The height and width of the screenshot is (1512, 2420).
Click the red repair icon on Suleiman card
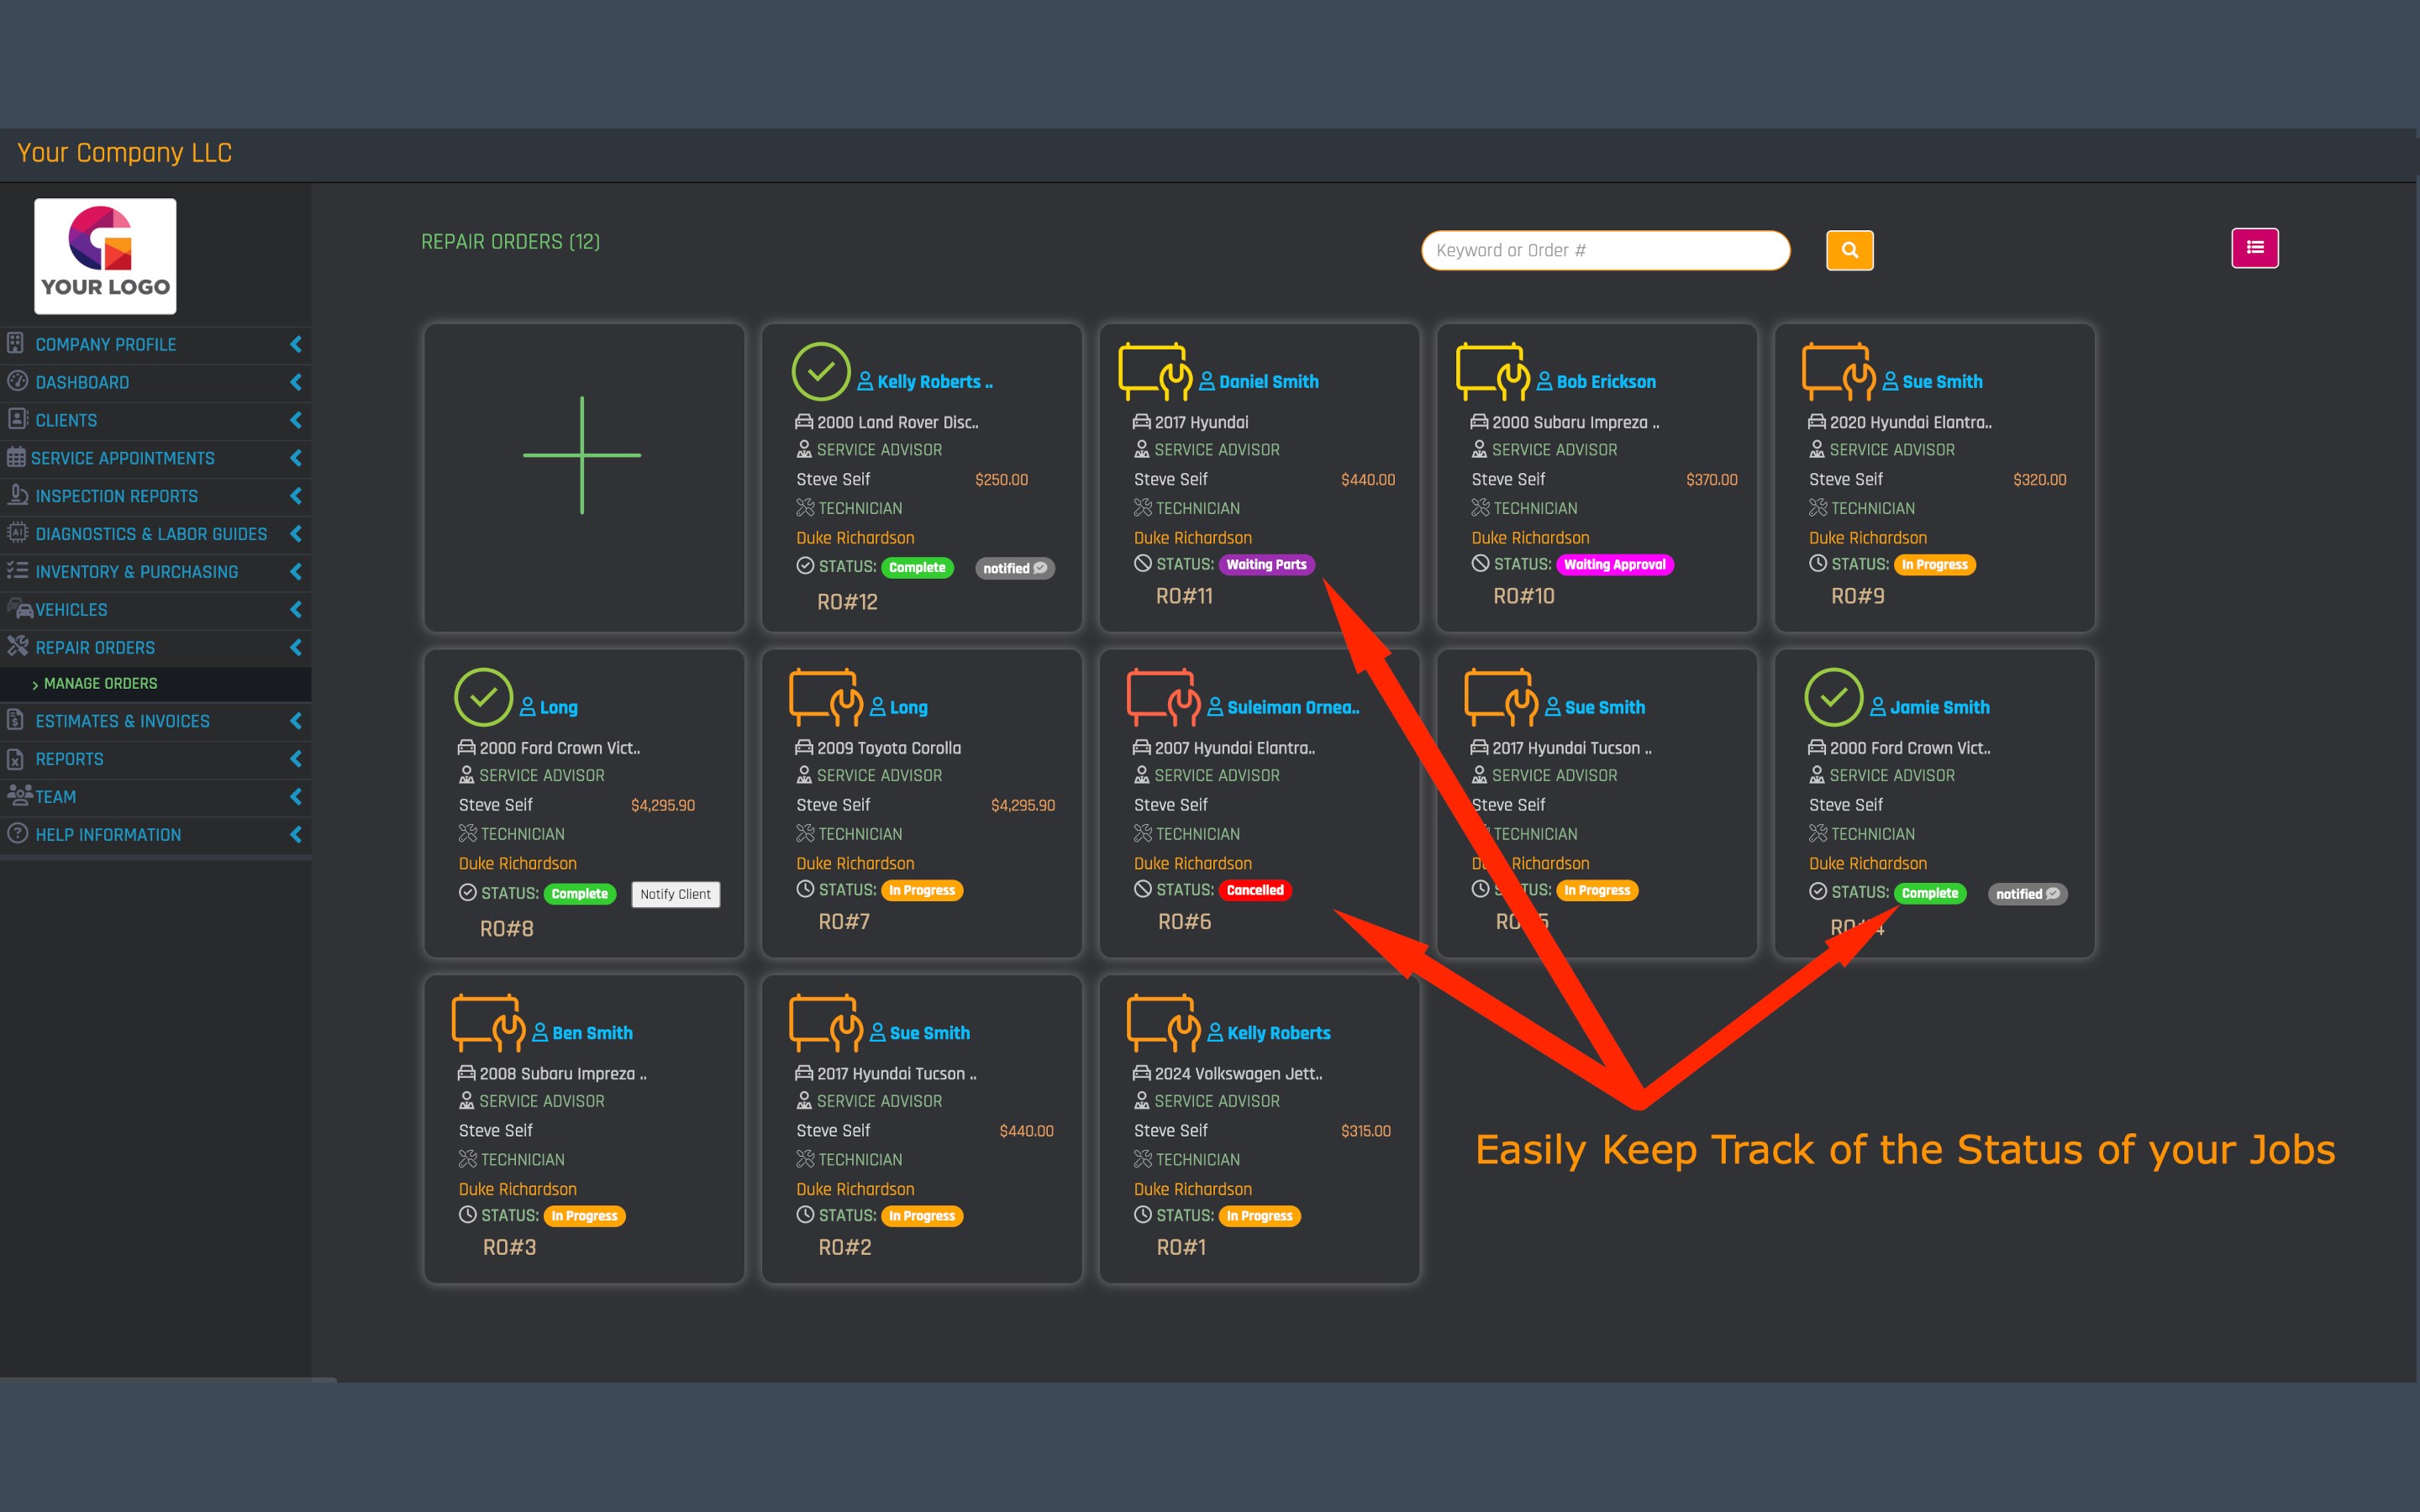tap(1163, 697)
